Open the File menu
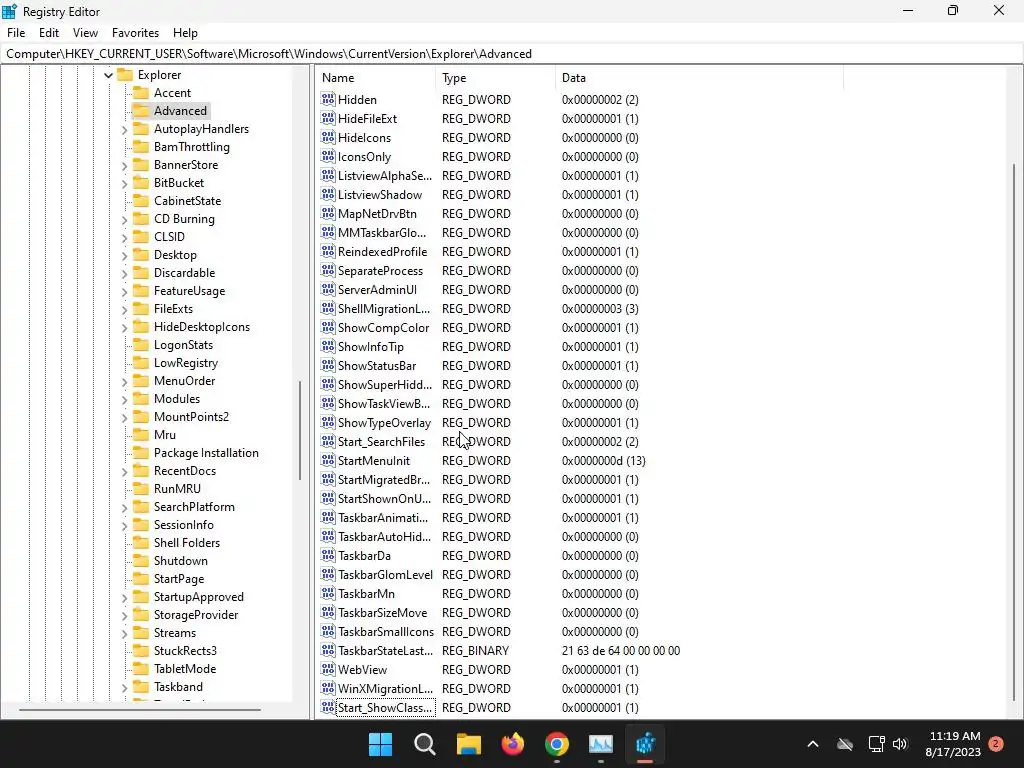Image resolution: width=1024 pixels, height=768 pixels. (x=16, y=33)
